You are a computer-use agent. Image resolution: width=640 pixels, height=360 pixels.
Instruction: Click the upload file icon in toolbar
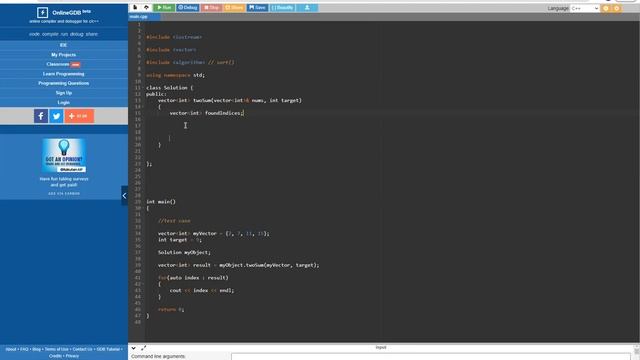tap(146, 7)
